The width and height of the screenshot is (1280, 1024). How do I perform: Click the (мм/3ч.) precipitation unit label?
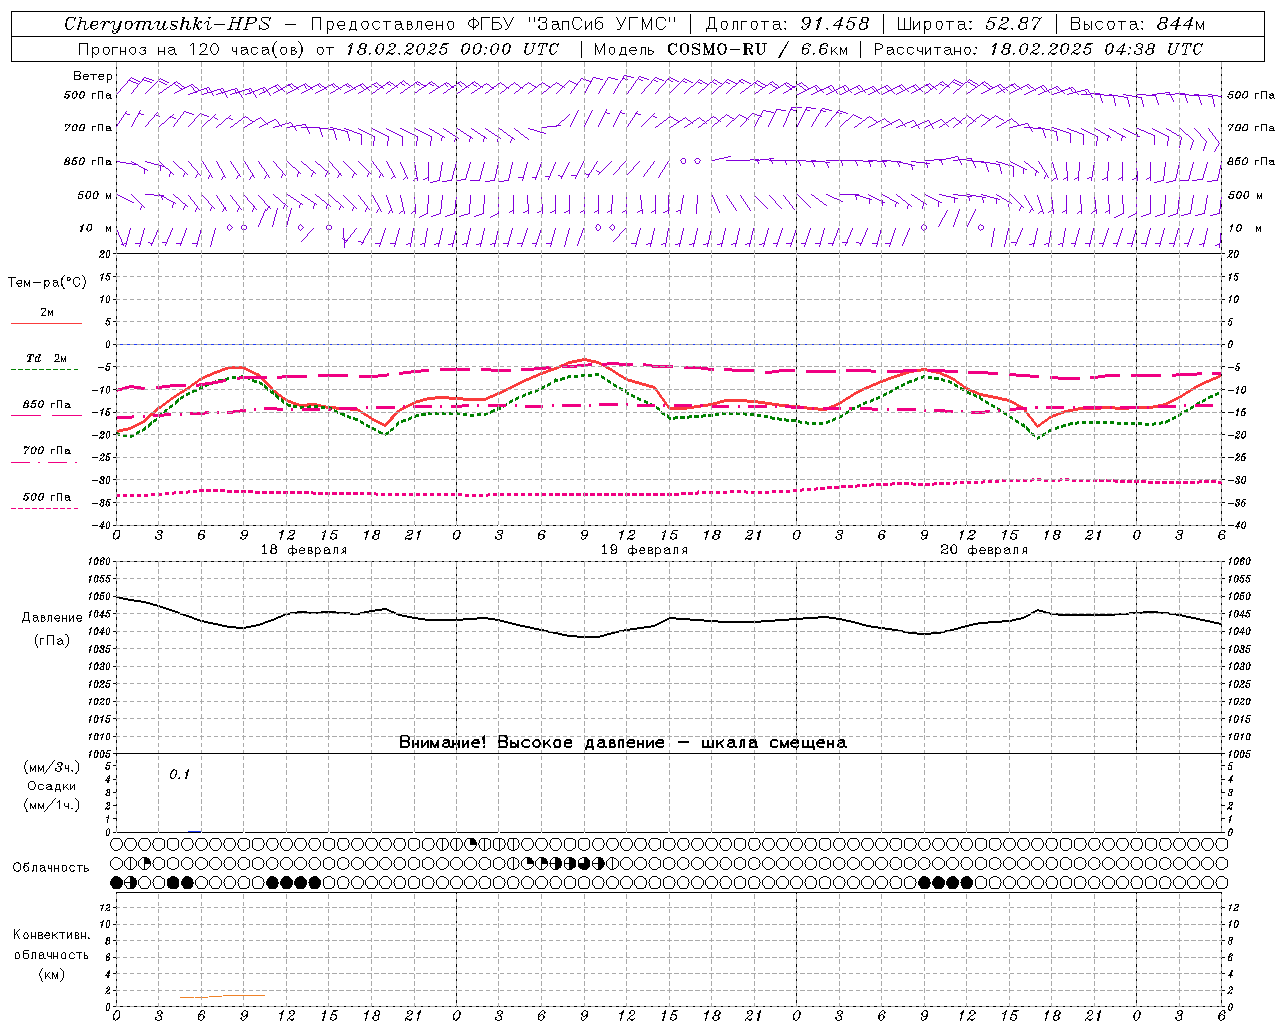tap(51, 767)
